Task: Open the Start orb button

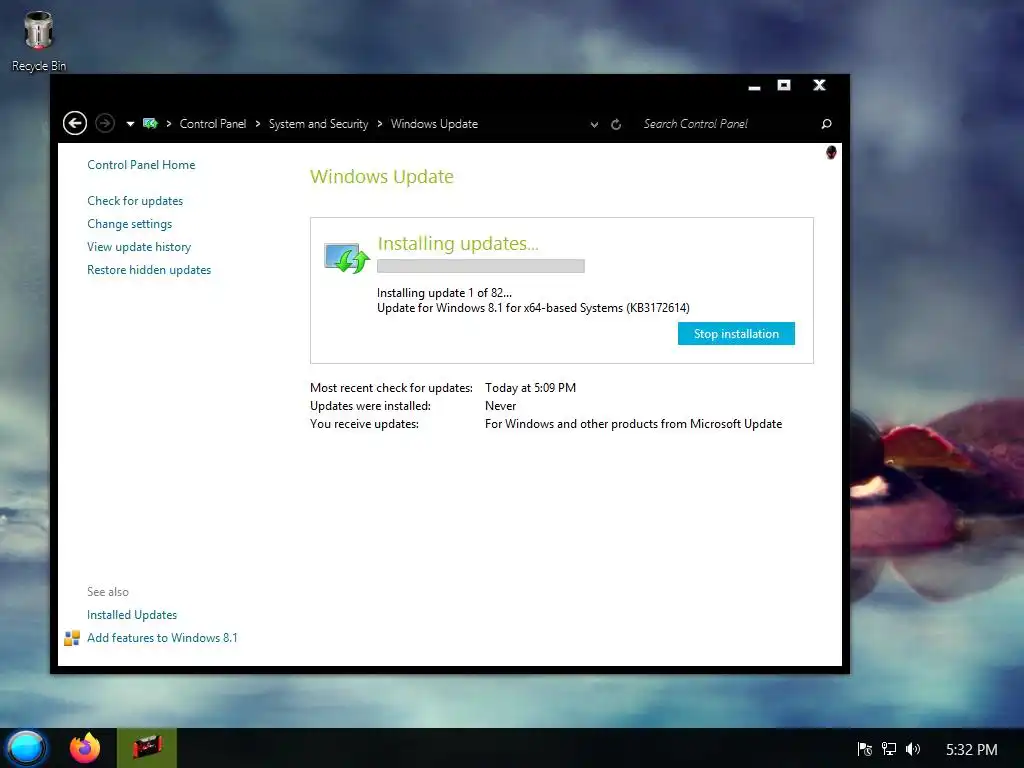Action: (x=25, y=748)
